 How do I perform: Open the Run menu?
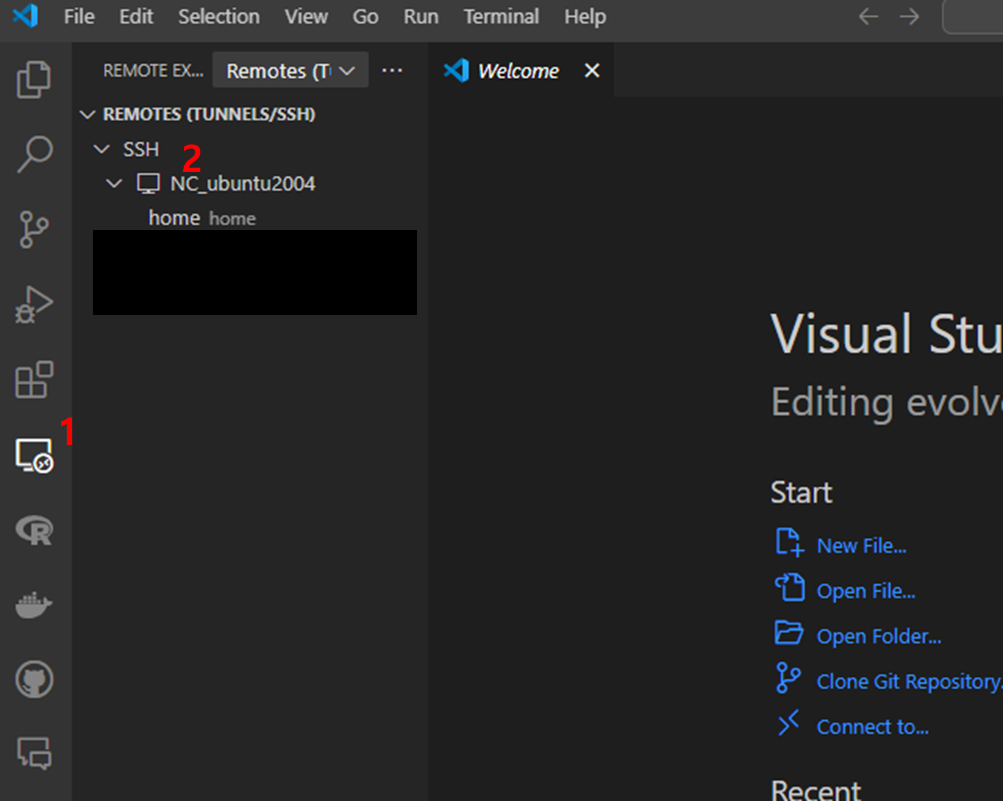(421, 17)
